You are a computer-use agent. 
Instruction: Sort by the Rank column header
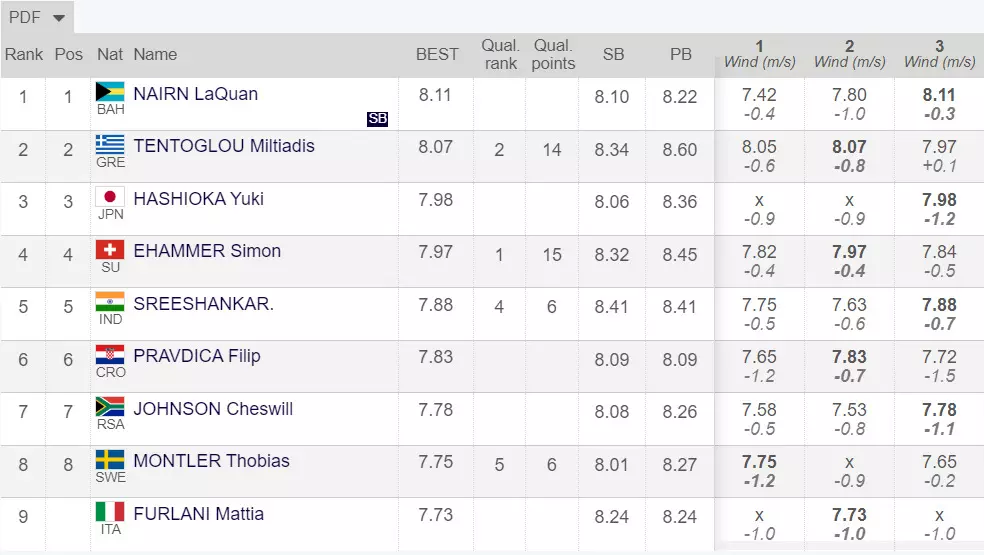coord(24,55)
